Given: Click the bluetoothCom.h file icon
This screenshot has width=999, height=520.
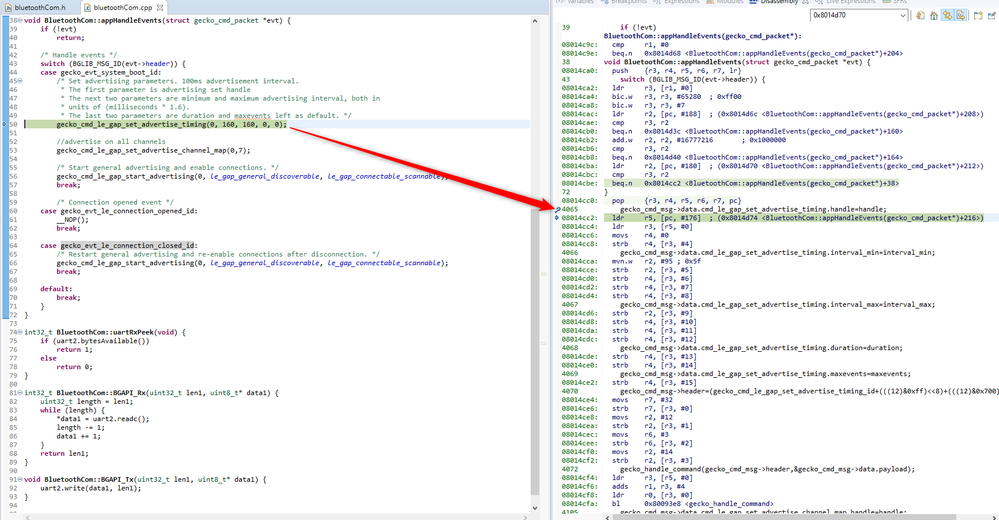Looking at the screenshot, I should coord(8,8).
